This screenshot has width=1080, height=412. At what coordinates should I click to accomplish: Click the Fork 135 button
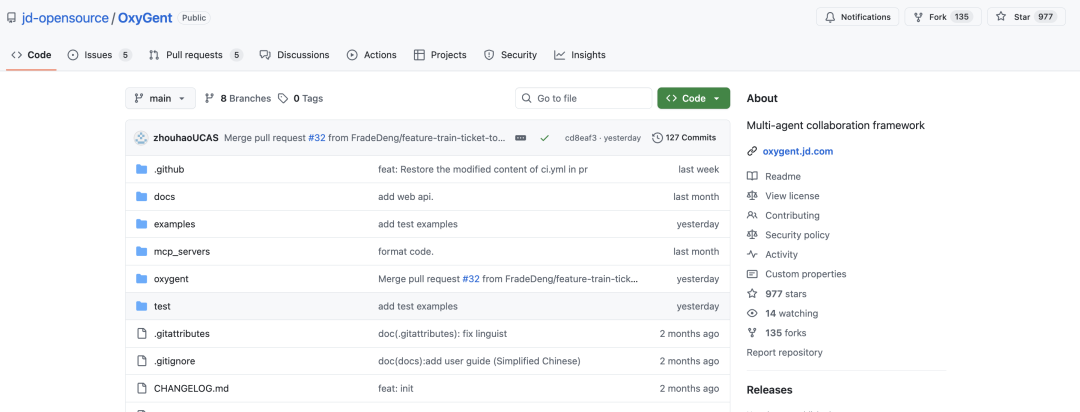[x=943, y=17]
